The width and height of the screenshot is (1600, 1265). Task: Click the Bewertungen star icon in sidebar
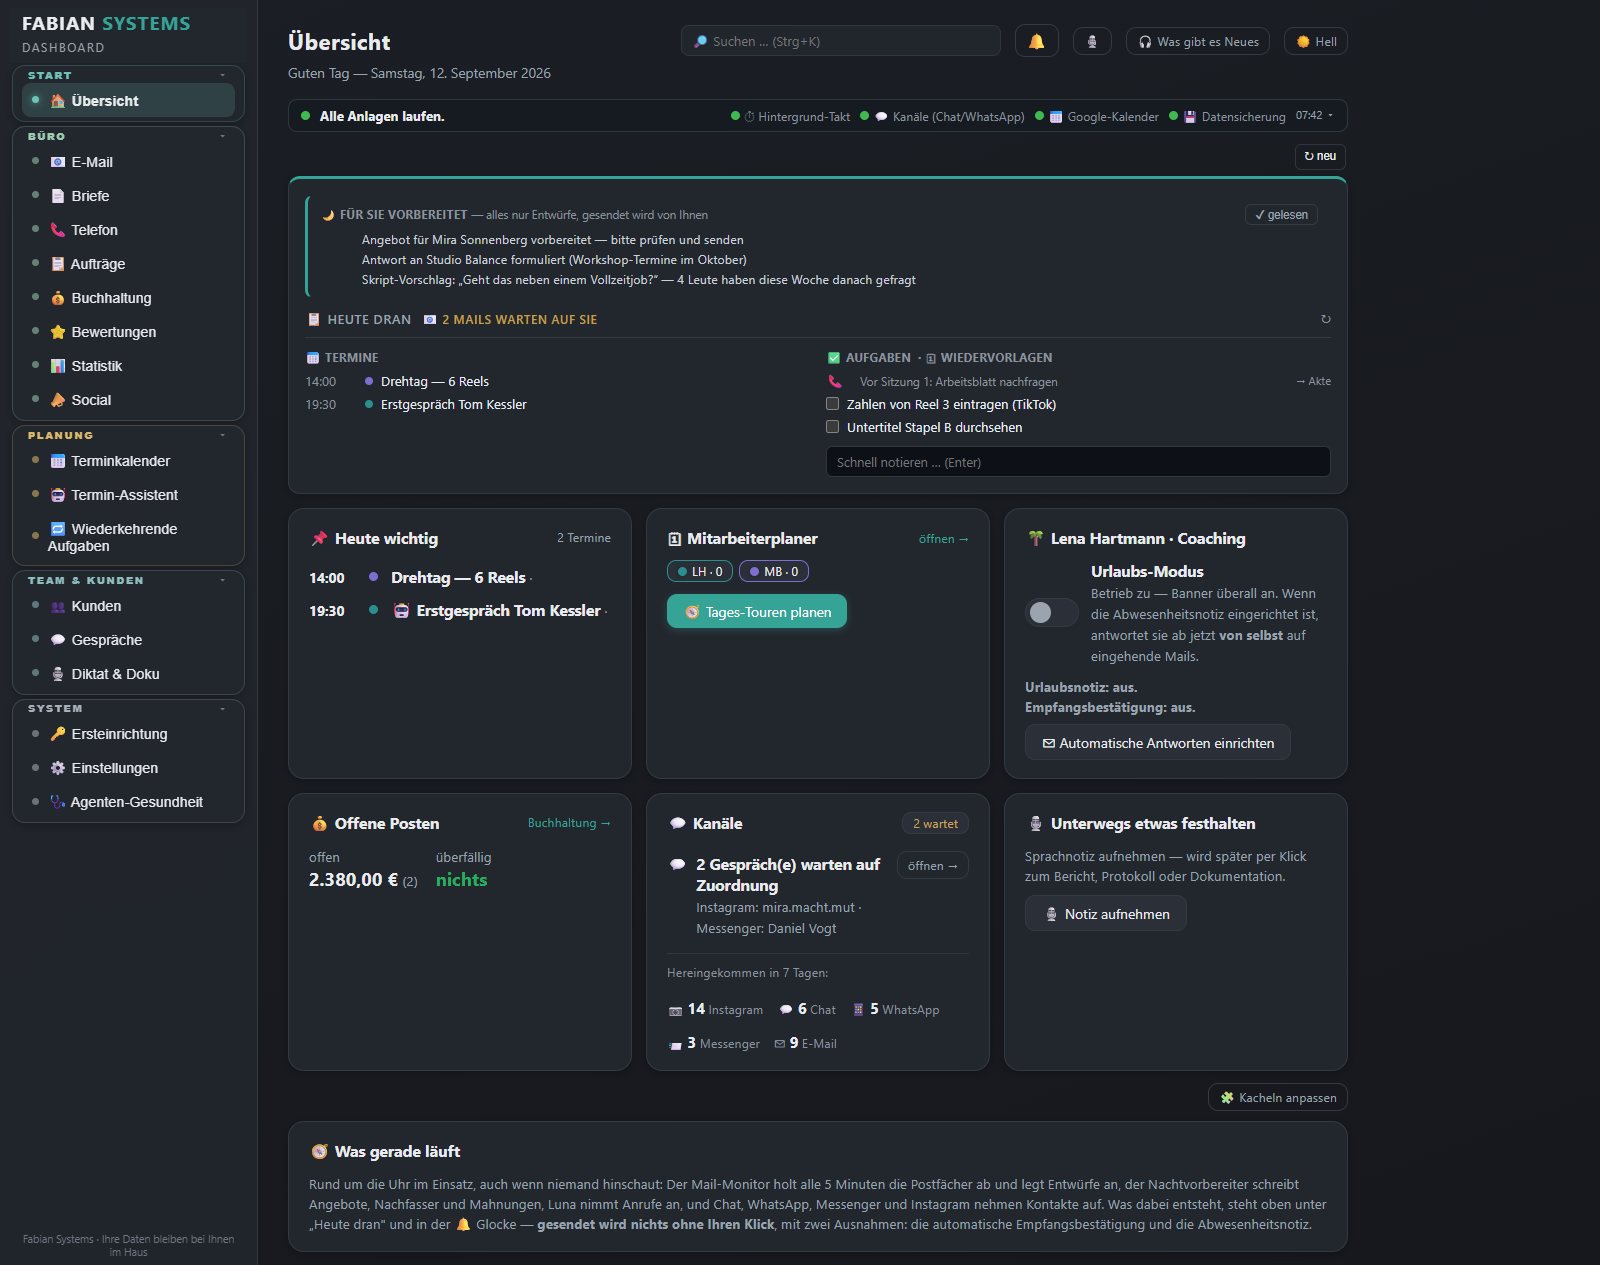tap(58, 332)
